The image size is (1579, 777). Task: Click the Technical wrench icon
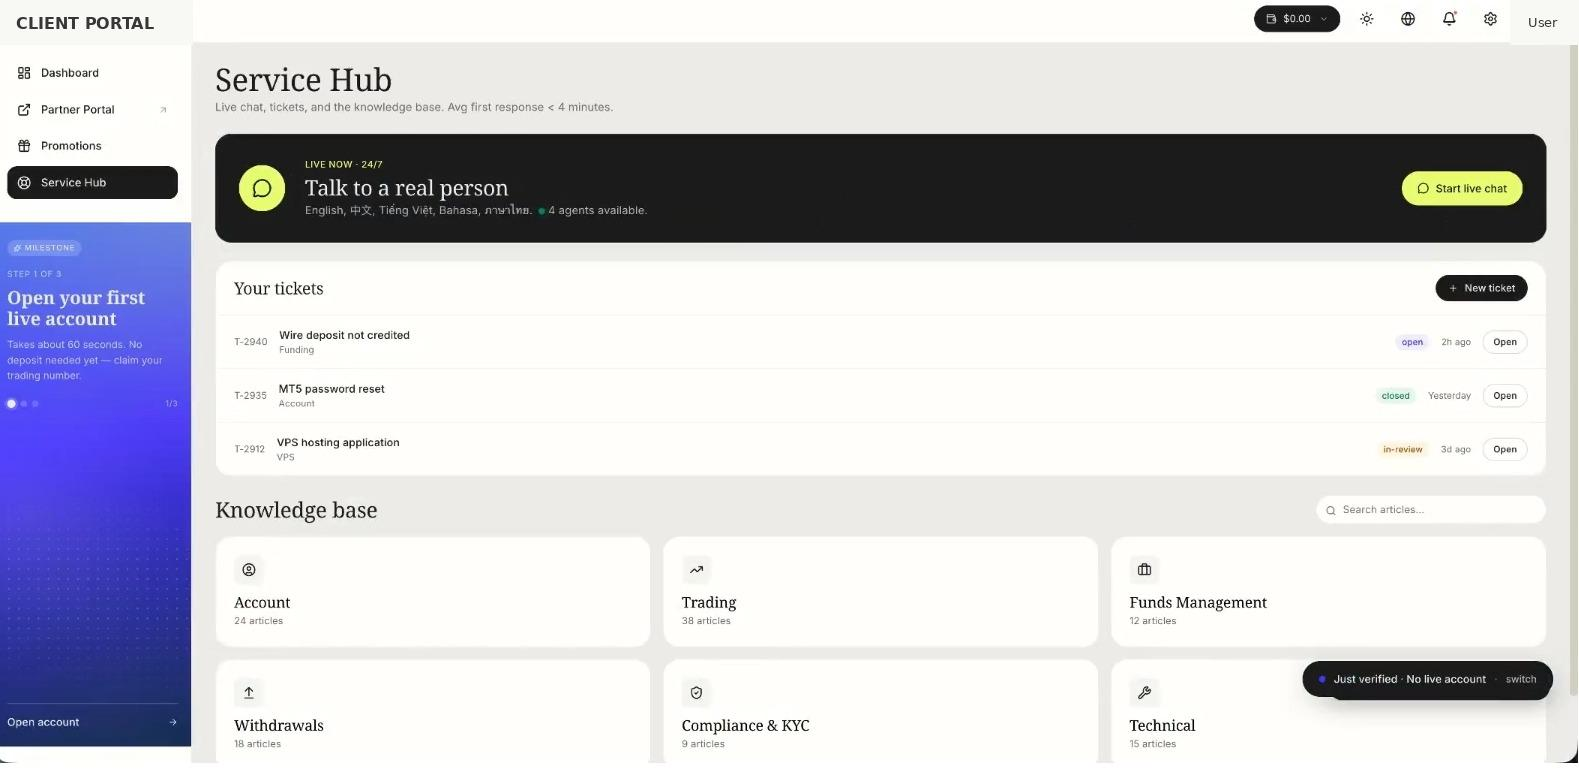pos(1145,693)
